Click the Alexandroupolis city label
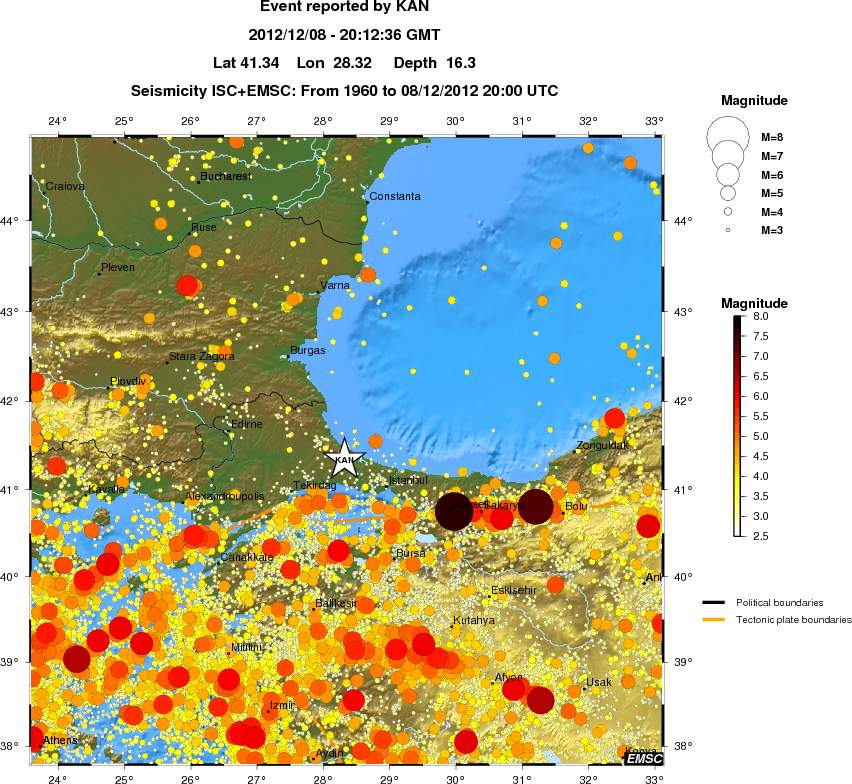852x784 pixels. tap(224, 496)
